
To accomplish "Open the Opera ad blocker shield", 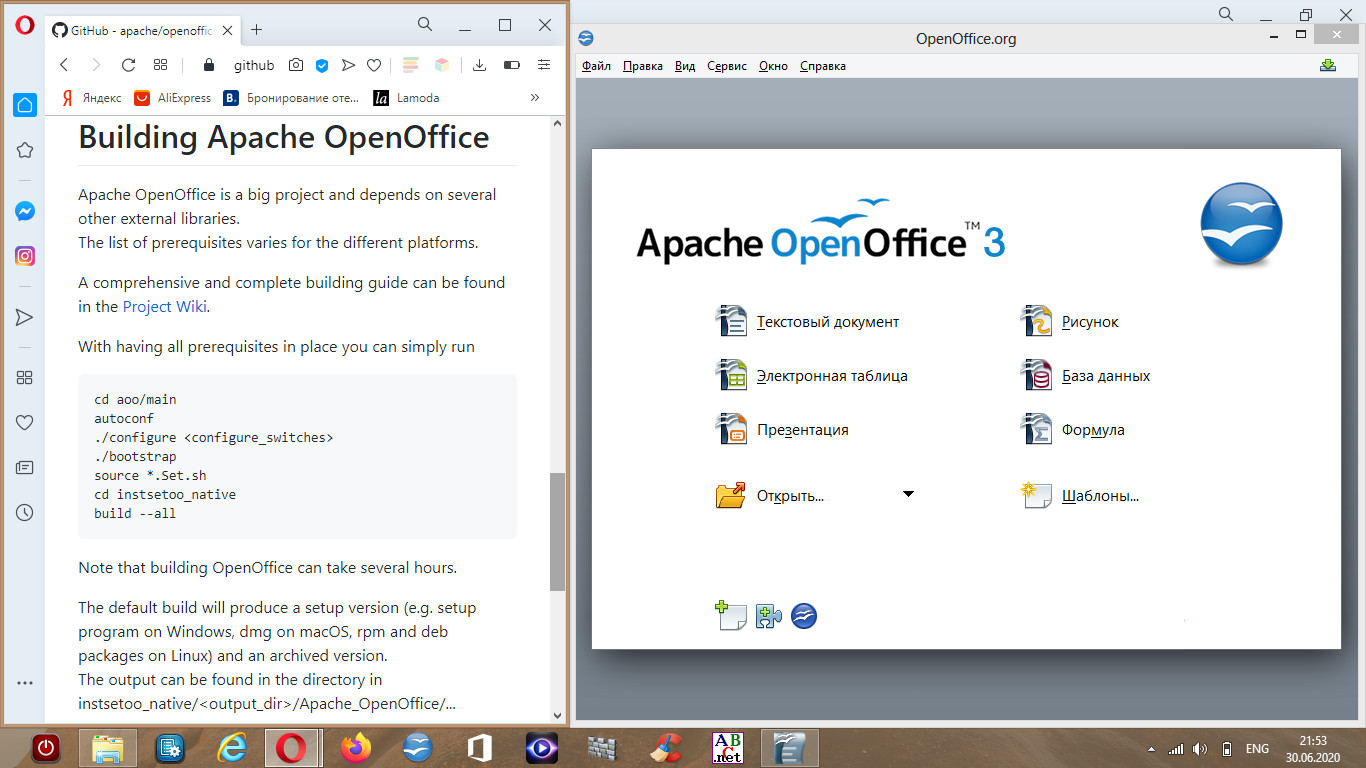I will point(322,65).
